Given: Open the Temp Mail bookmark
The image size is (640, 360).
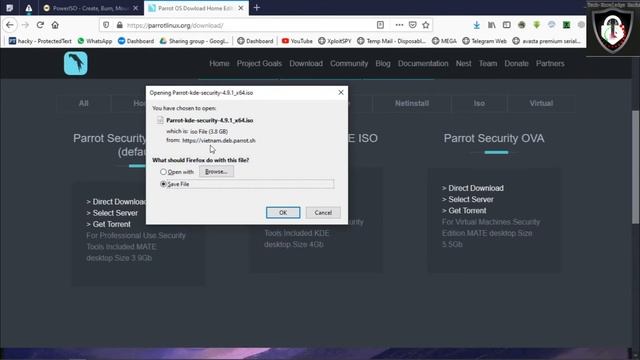Looking at the screenshot, I should click(x=391, y=41).
